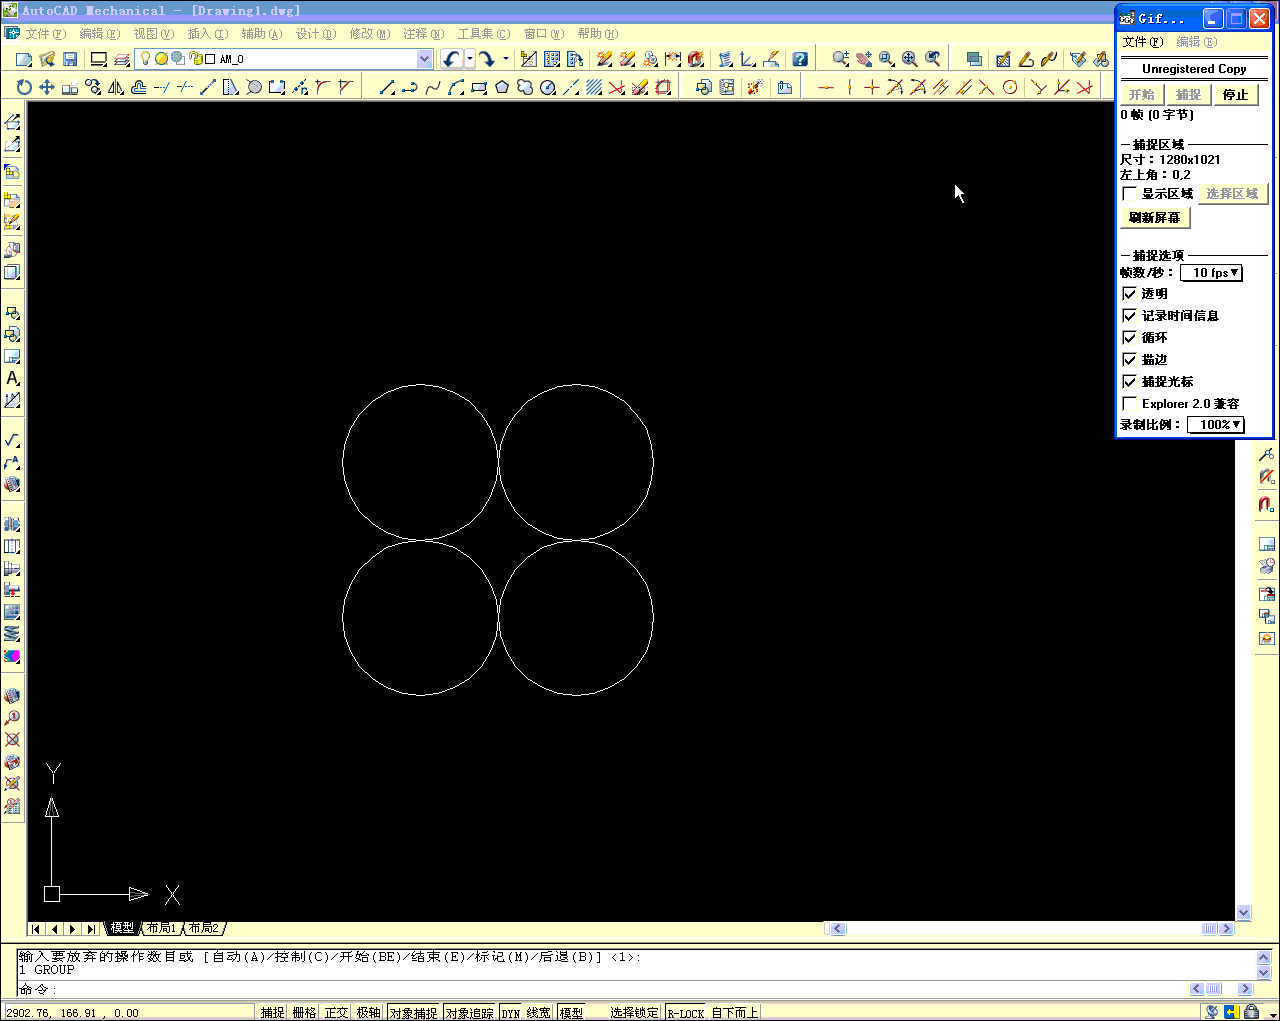Screen dimensions: 1280x1021
Task: Click the red circle-with-center icon
Action: click(1010, 87)
